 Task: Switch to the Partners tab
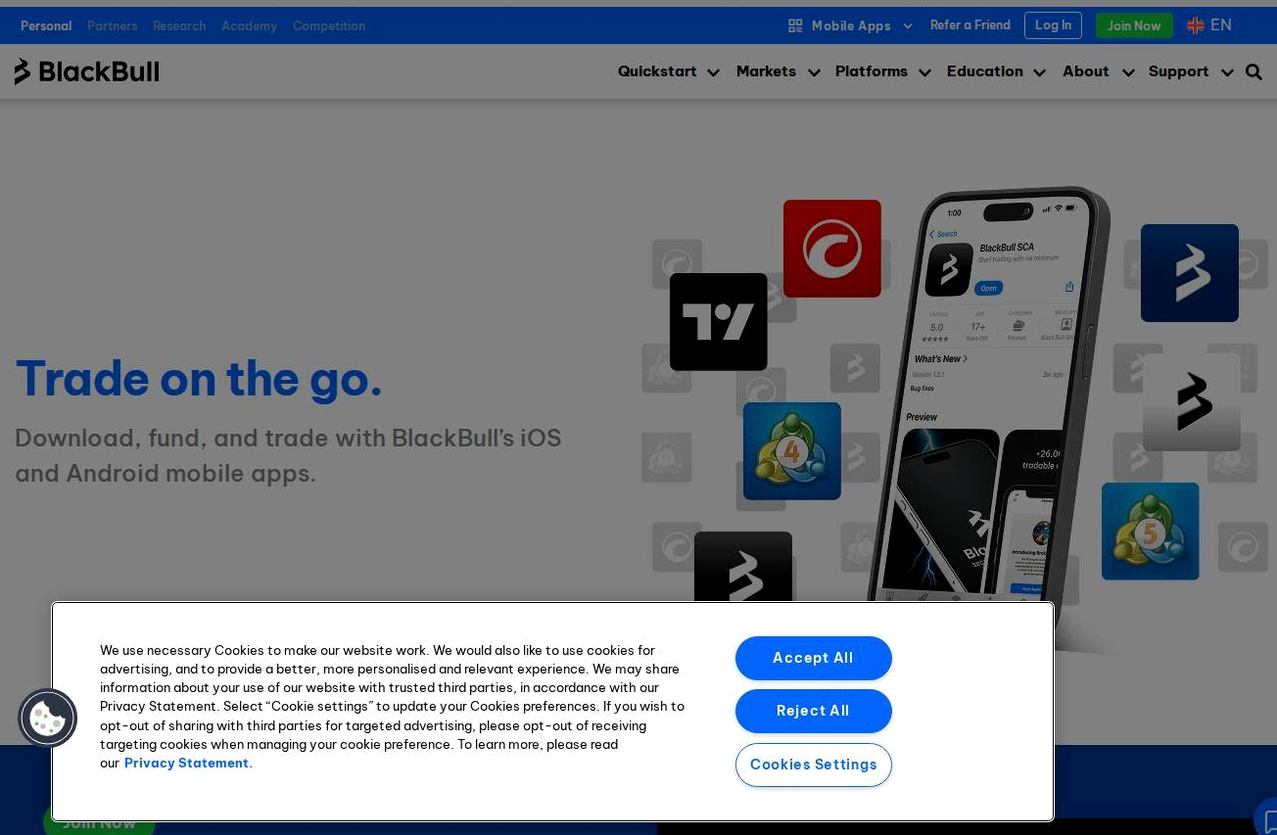[112, 26]
